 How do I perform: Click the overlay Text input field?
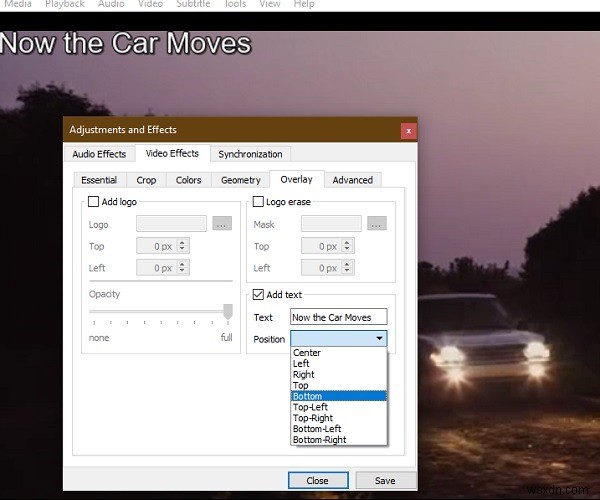click(339, 317)
